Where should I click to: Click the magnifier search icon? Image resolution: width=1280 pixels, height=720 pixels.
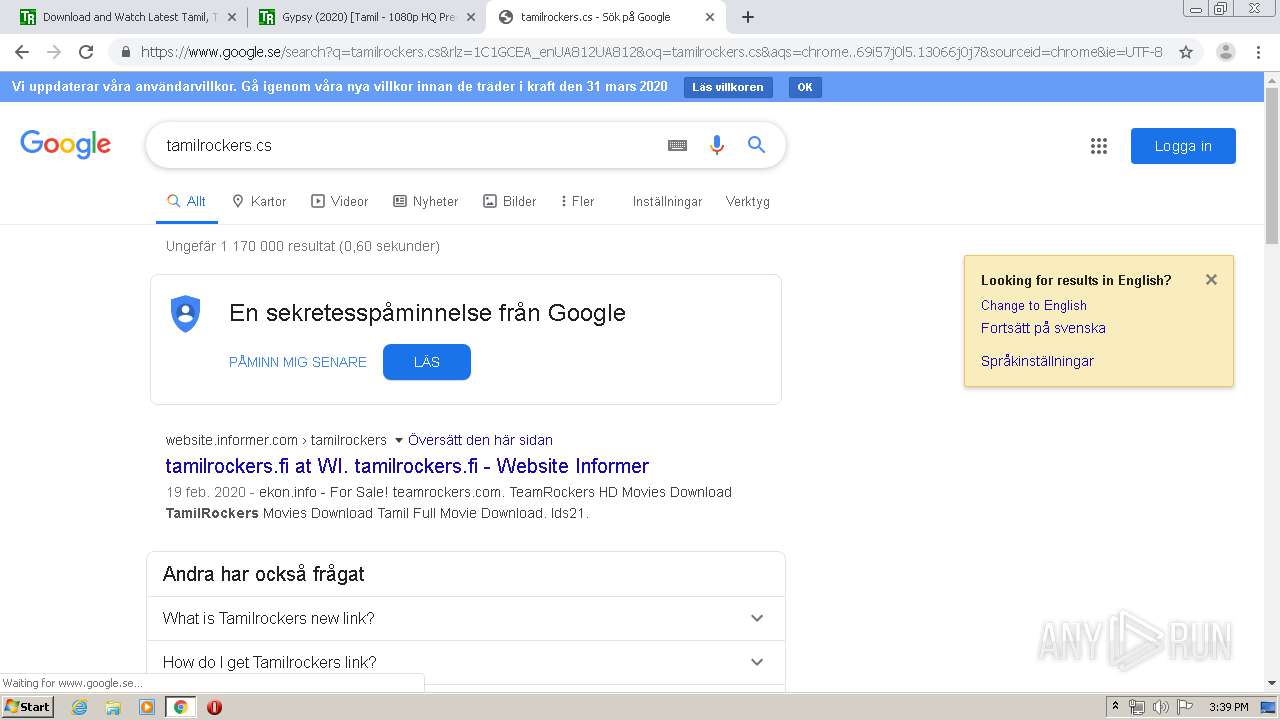click(757, 145)
